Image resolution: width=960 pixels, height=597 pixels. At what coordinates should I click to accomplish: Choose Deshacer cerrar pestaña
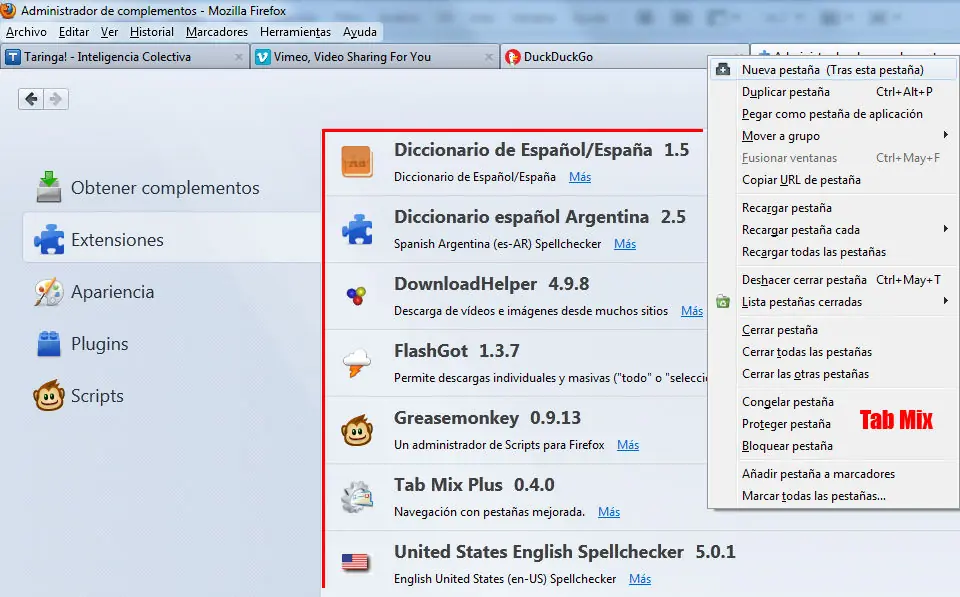coord(834,280)
